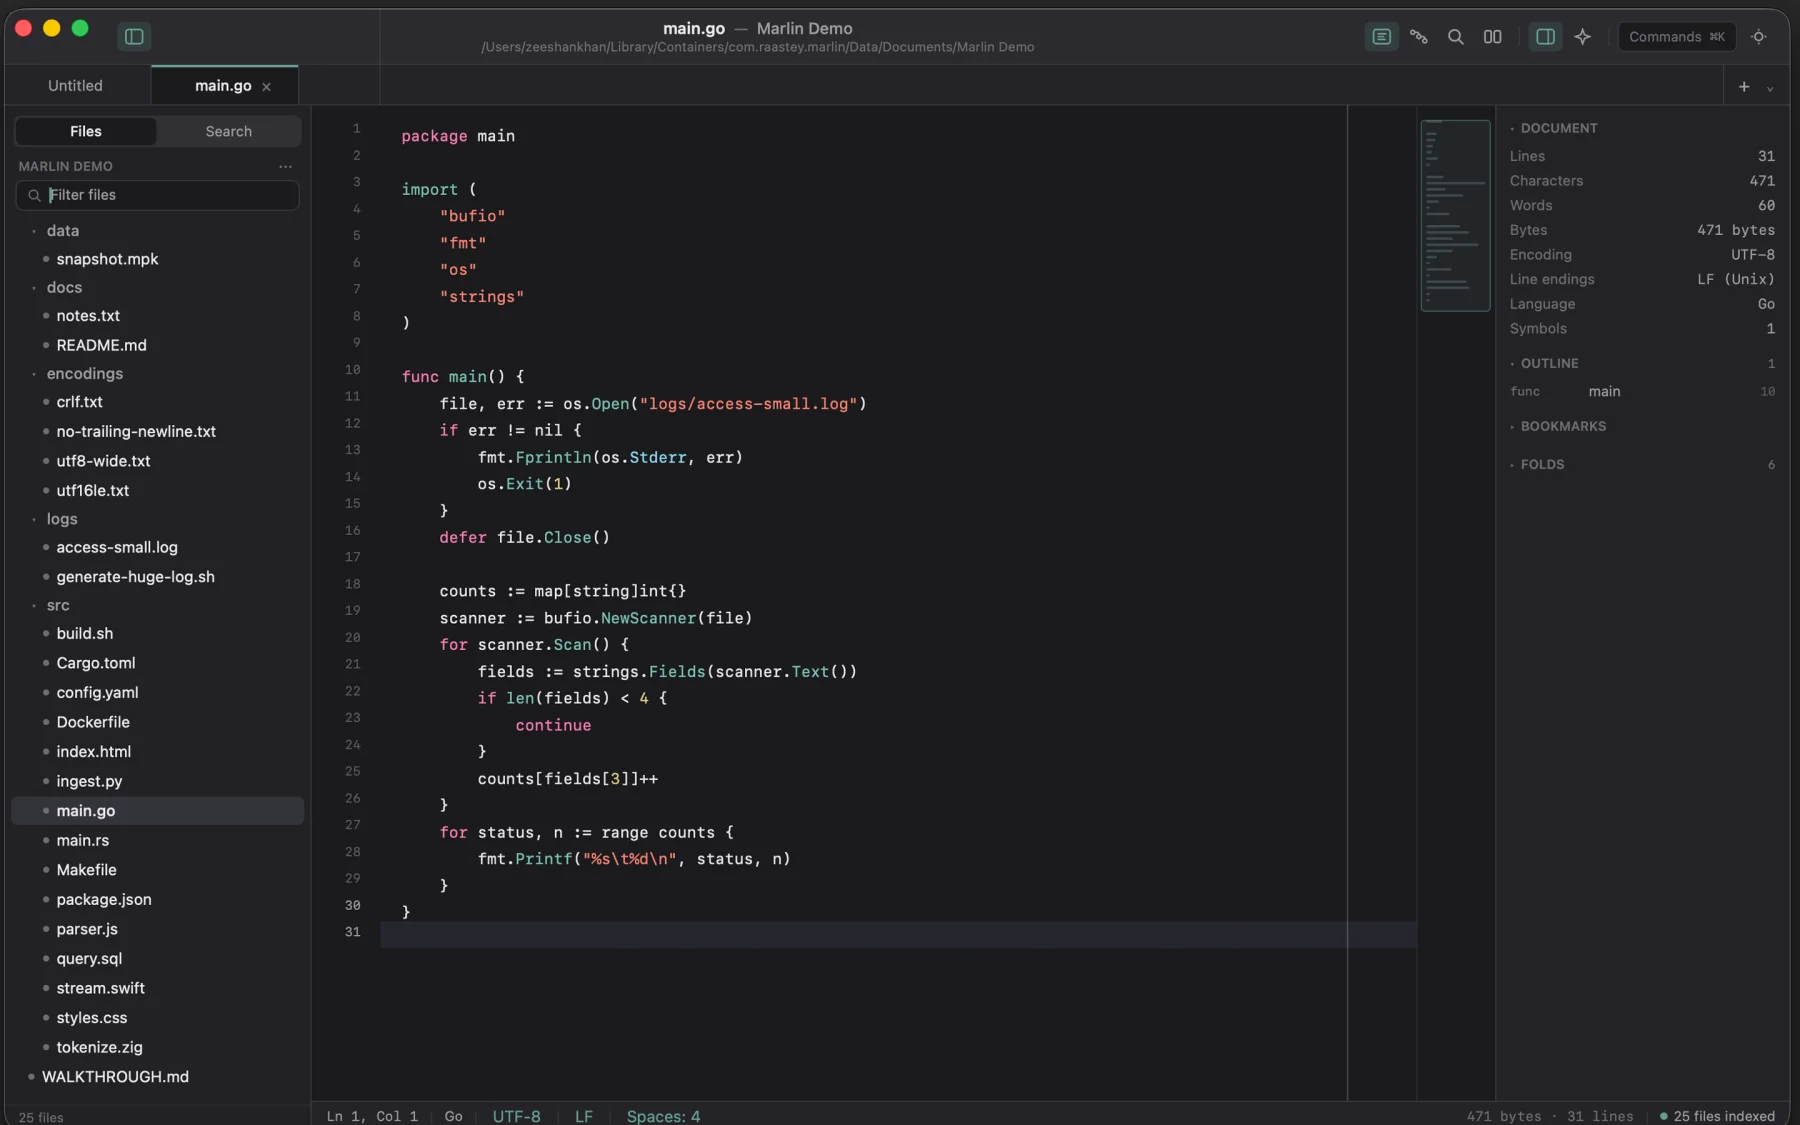Switch to the Search sidebar segment
Image resolution: width=1800 pixels, height=1125 pixels.
228,131
